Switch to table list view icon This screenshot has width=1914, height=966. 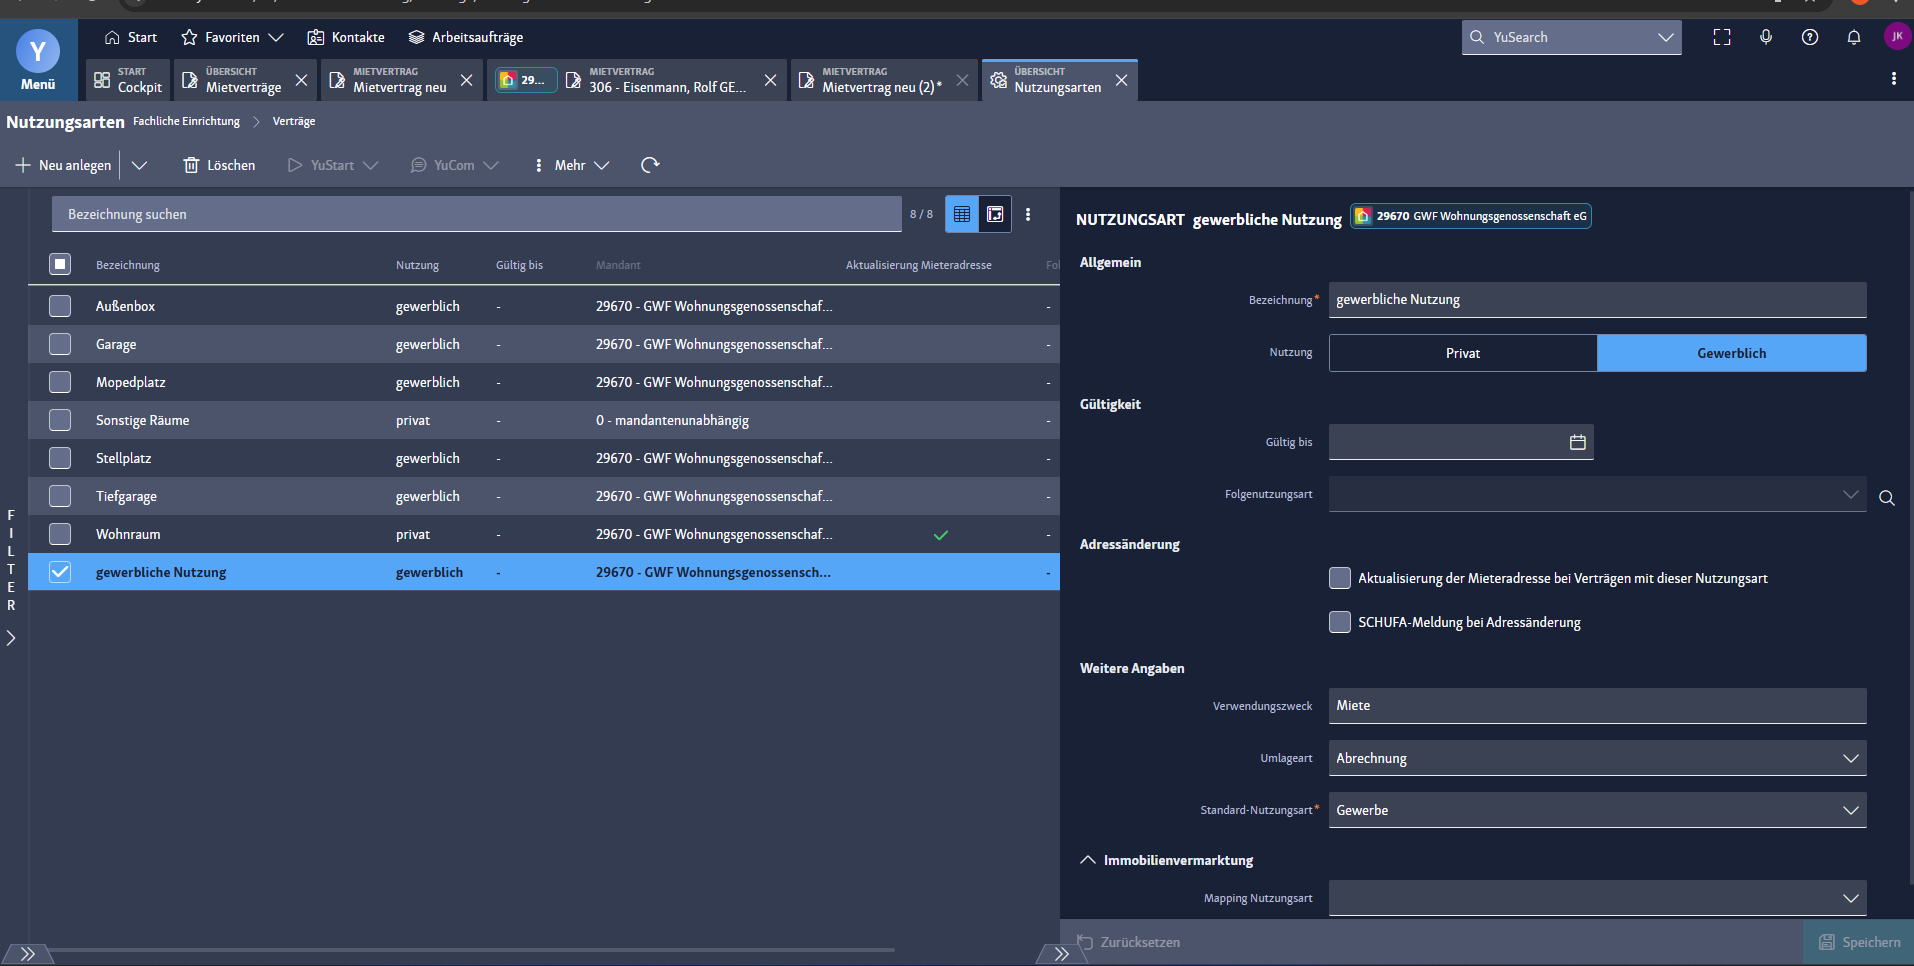click(x=962, y=214)
